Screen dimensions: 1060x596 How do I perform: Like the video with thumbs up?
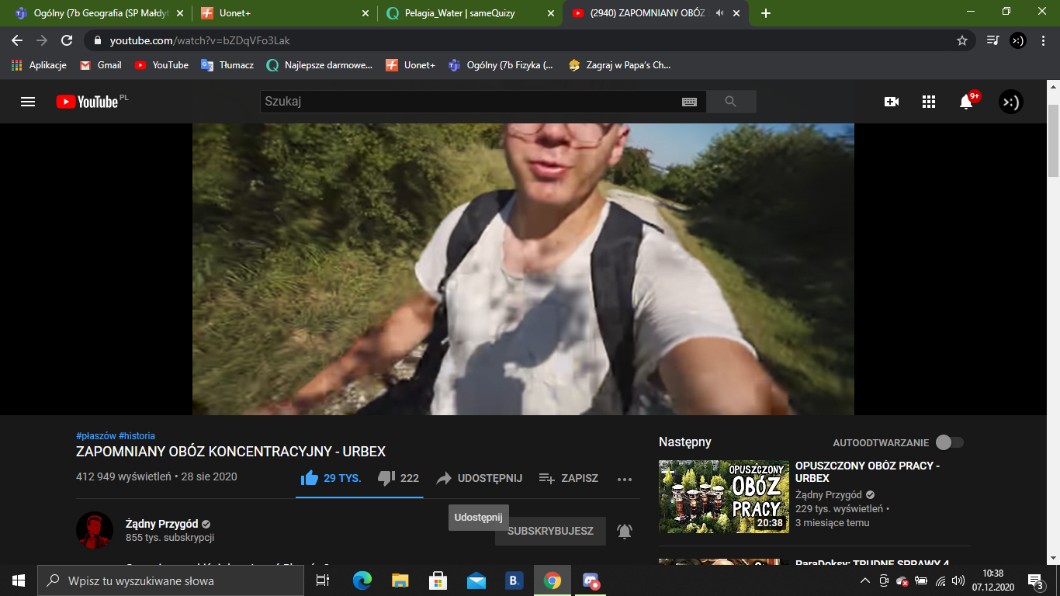point(310,478)
